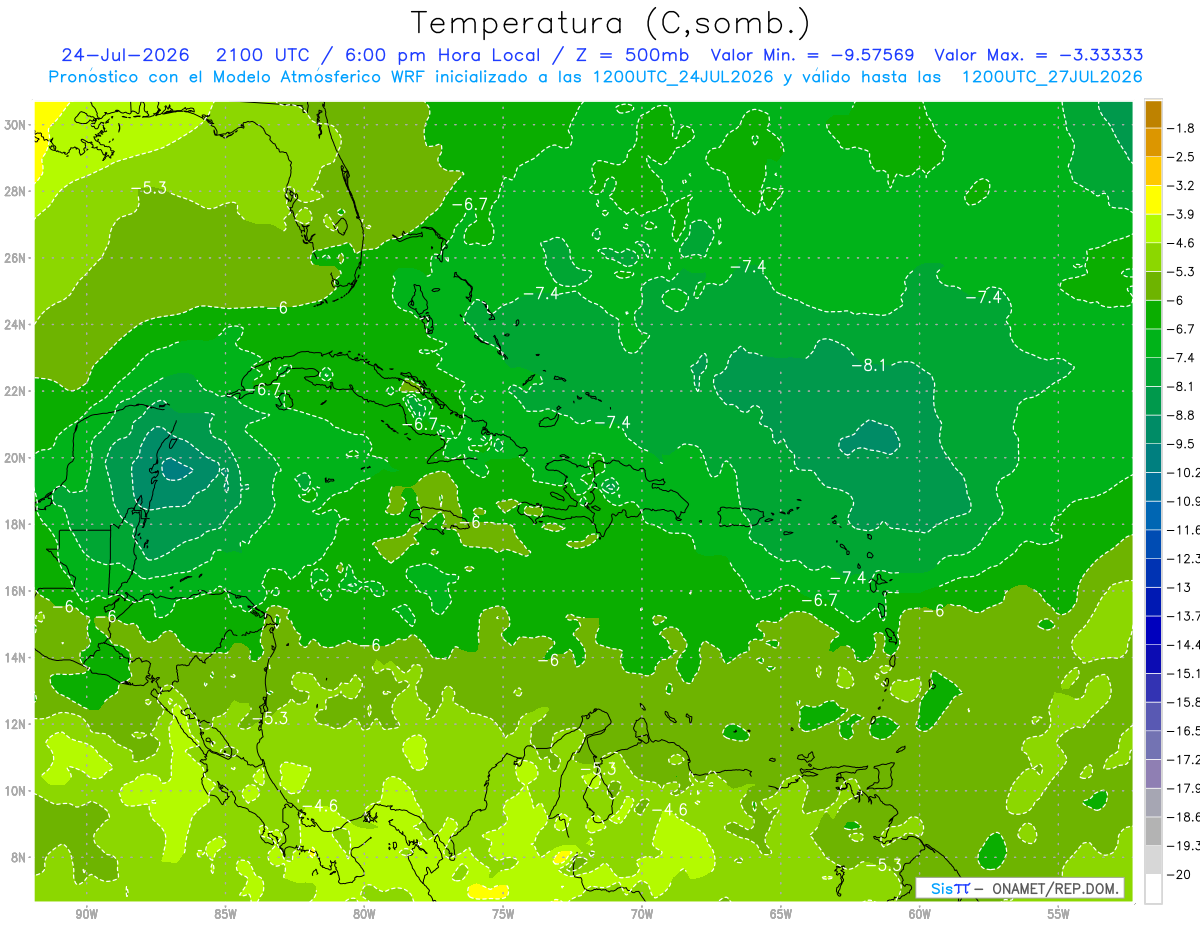Select the 'Z = 500mb' level text
Image resolution: width=1200 pixels, height=927 pixels.
[x=631, y=55]
